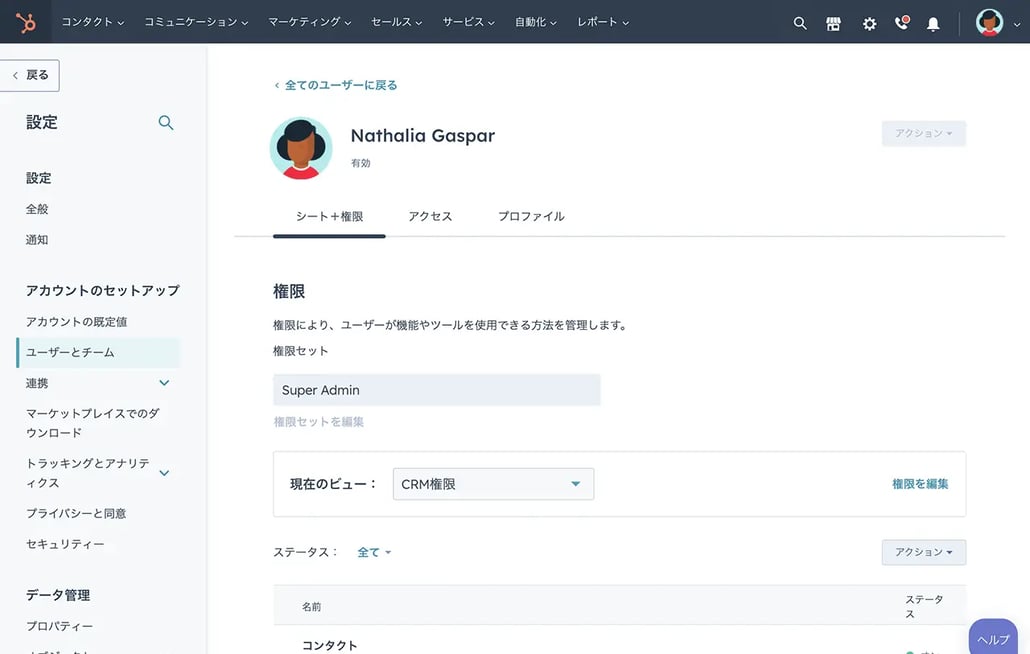Click the account menu chevron beside avatar
This screenshot has width=1030, height=654.
tap(1017, 24)
